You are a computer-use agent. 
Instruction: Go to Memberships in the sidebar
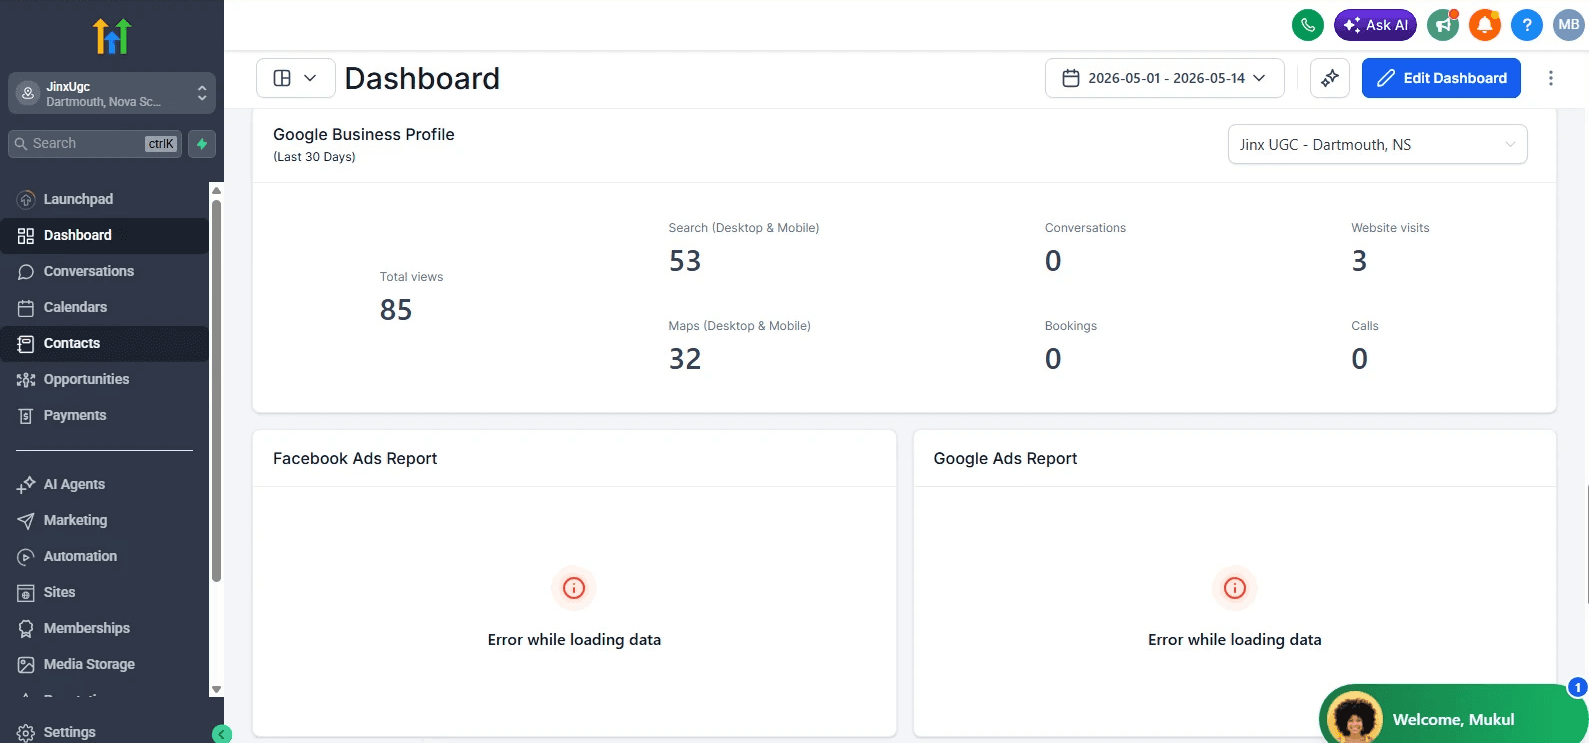[105, 628]
